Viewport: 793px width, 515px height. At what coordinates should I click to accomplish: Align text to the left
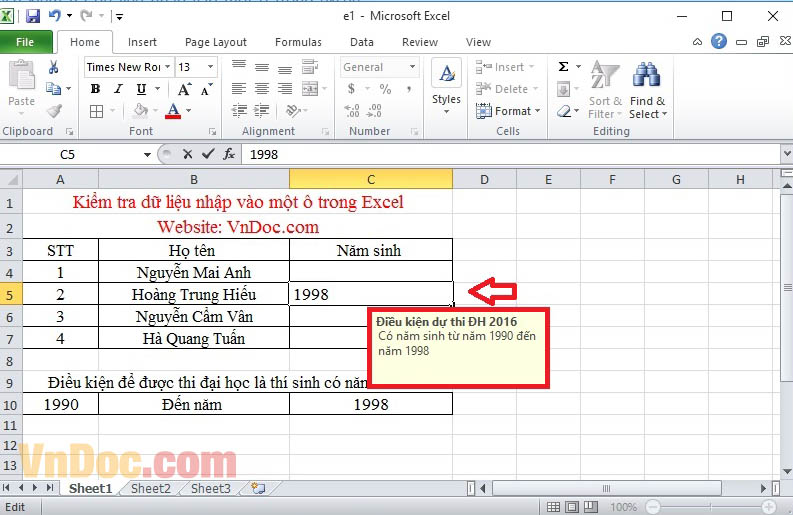[239, 89]
